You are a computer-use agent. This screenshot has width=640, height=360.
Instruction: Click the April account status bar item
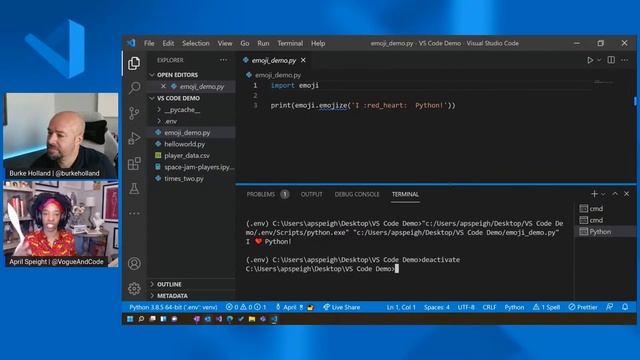[294, 307]
